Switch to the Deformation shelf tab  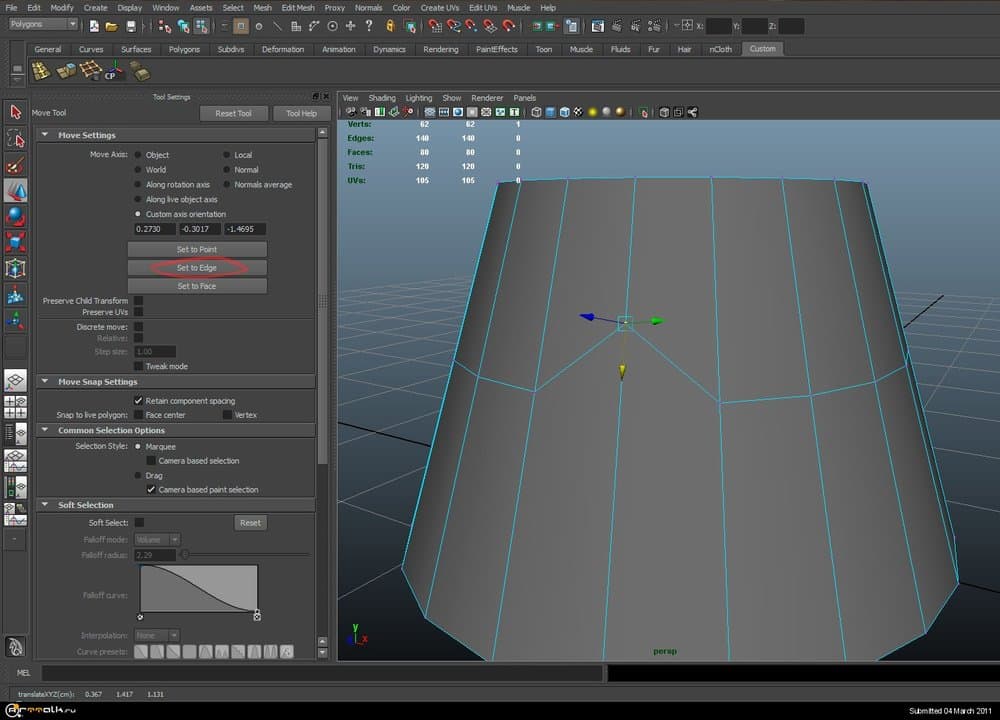(x=283, y=49)
